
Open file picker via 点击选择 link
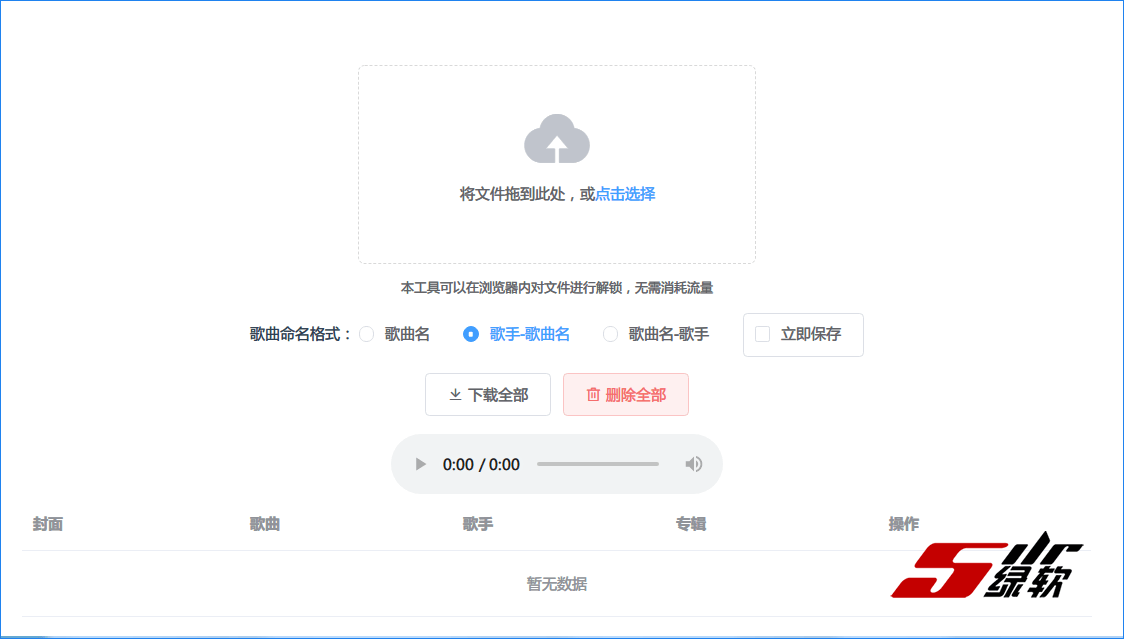[625, 194]
